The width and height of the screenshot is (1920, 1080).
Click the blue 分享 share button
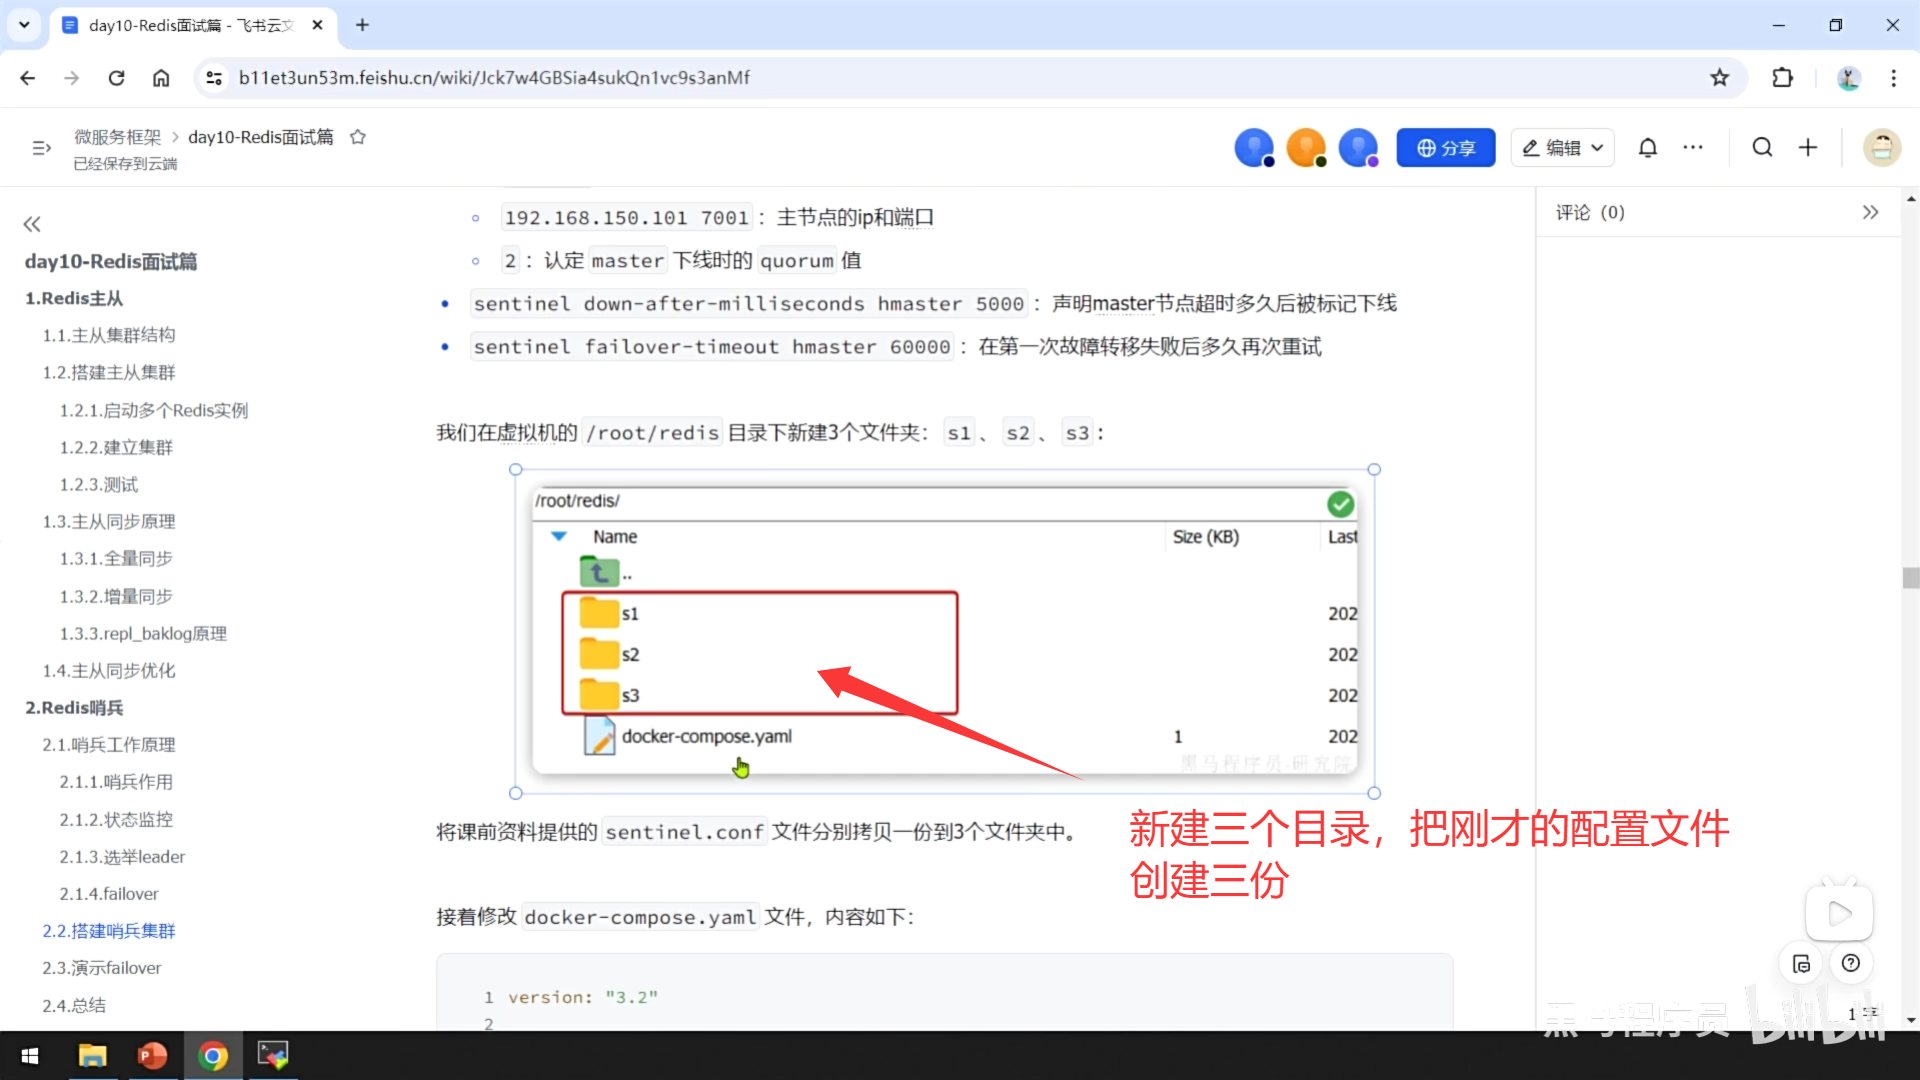pos(1445,148)
